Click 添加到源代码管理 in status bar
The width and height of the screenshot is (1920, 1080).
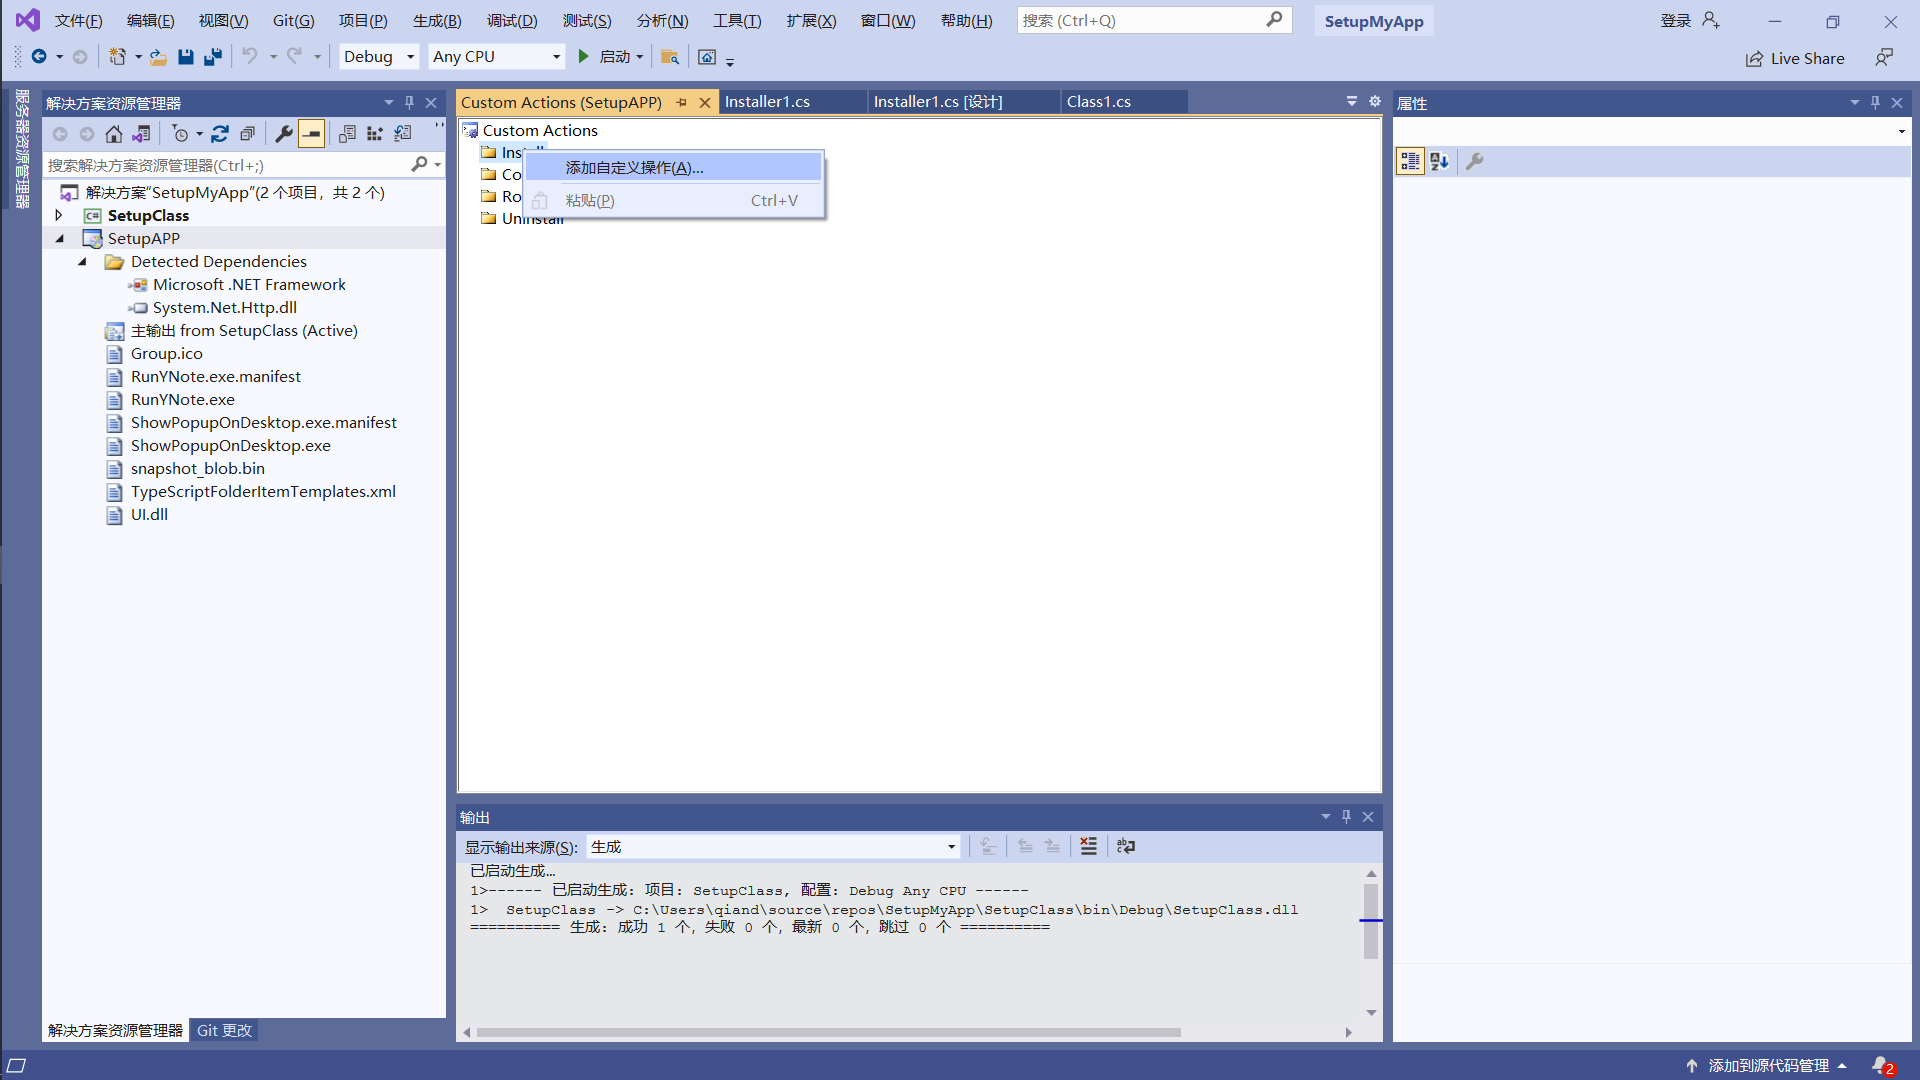(1767, 1065)
